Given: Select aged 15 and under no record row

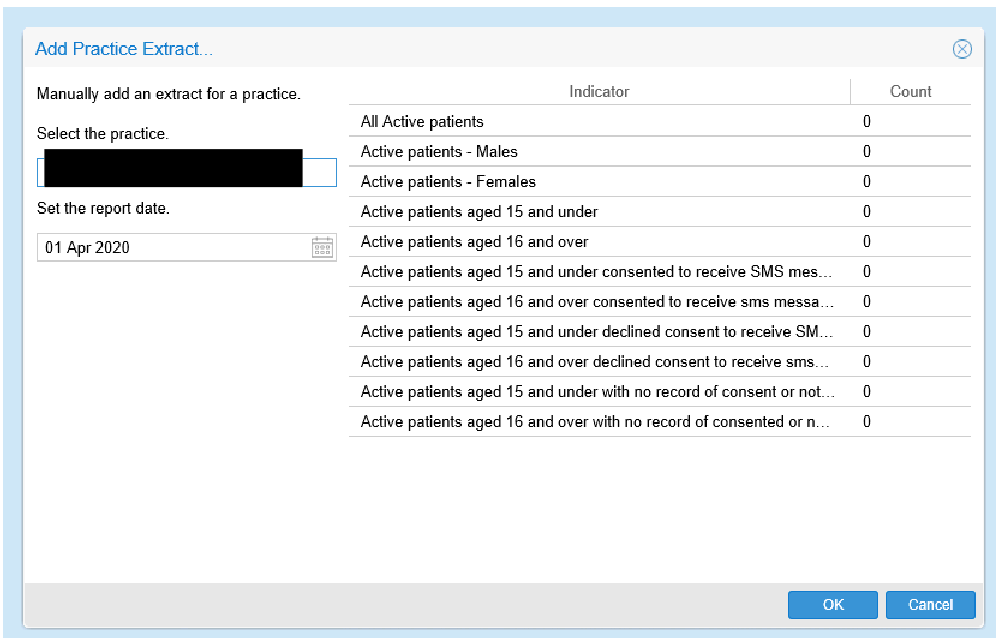Looking at the screenshot, I should click(x=597, y=392).
